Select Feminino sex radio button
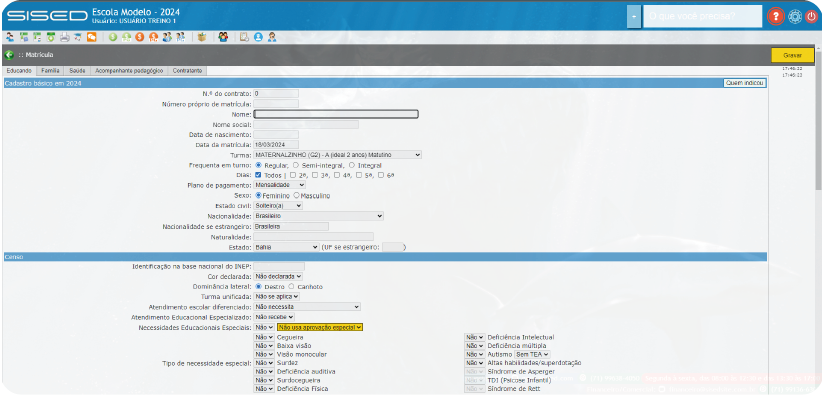 [x=258, y=195]
